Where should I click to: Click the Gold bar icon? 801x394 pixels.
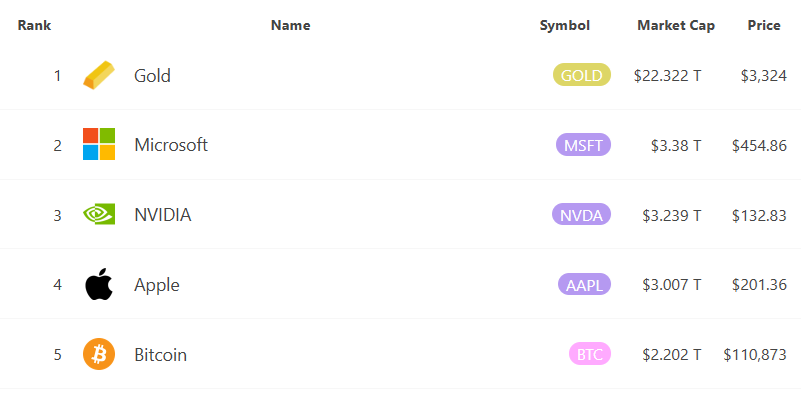point(99,75)
